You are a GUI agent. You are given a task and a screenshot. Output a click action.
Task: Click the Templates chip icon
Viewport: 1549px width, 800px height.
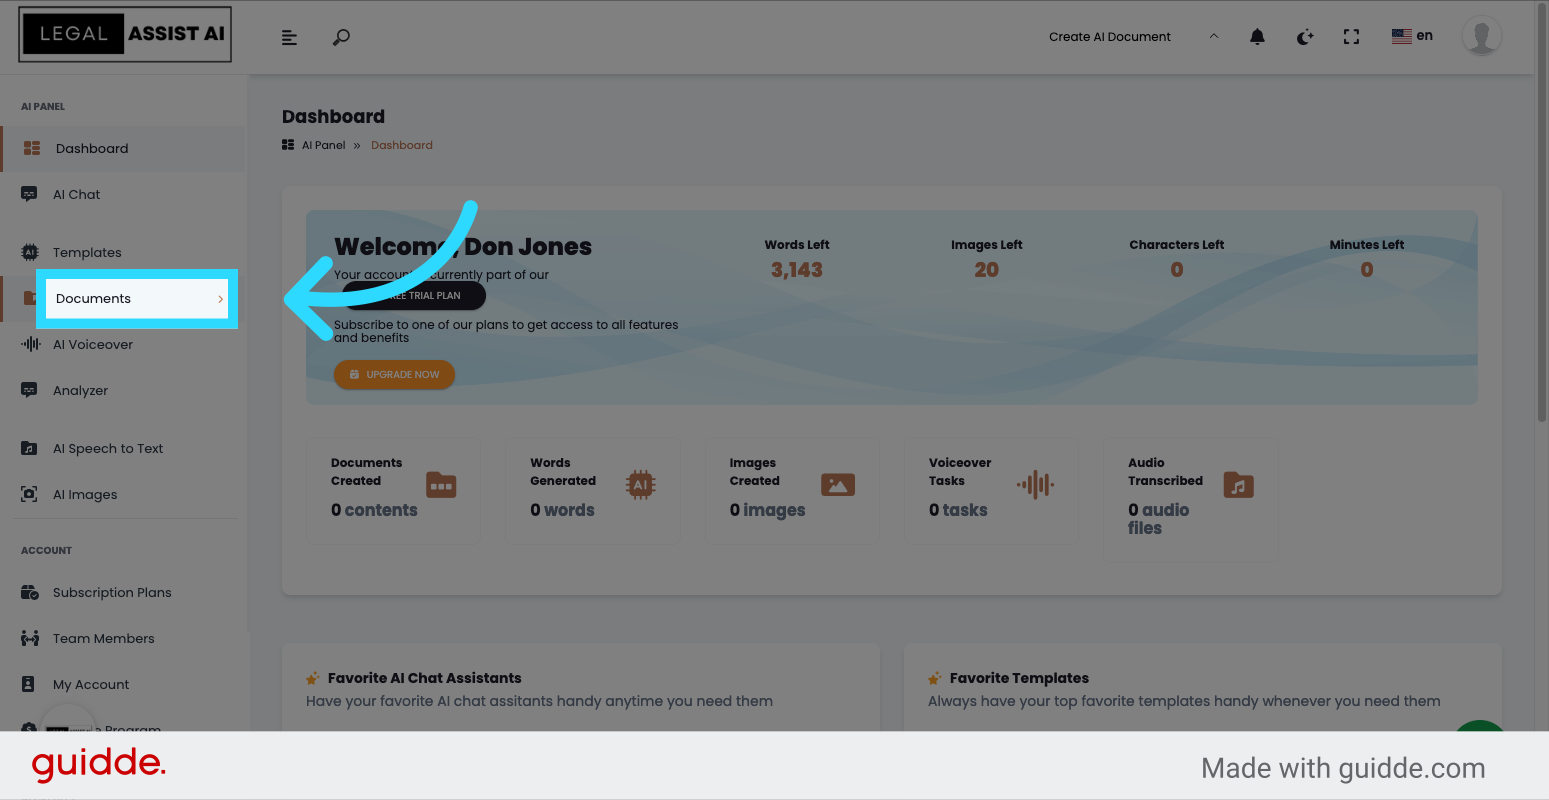click(x=30, y=252)
